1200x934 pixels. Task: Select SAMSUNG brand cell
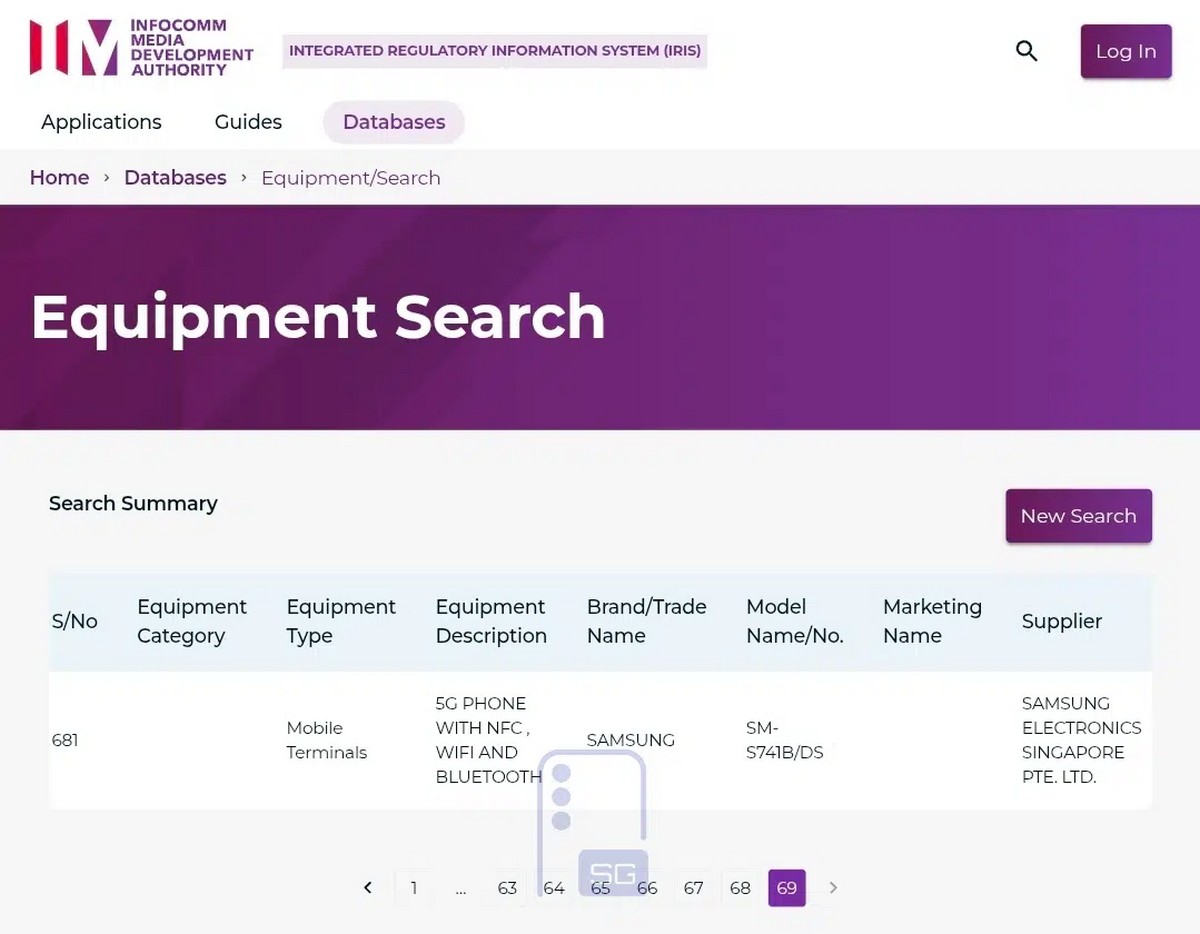[631, 740]
